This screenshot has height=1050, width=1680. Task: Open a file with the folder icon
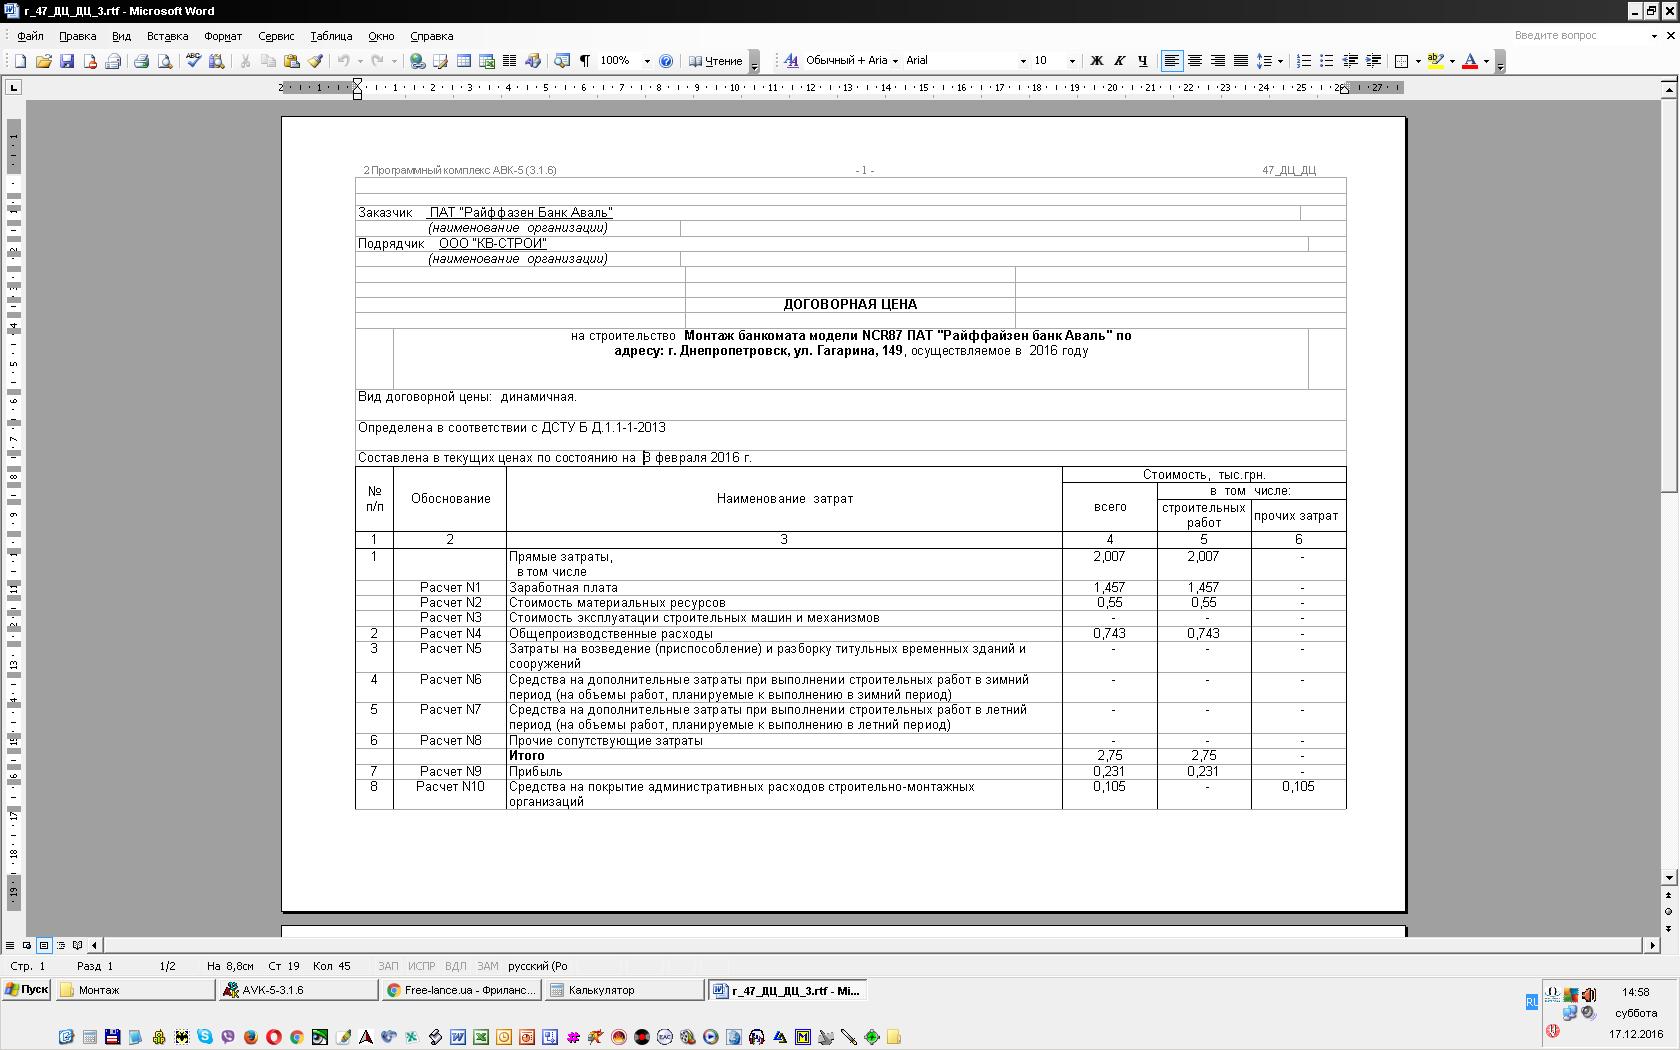(43, 61)
